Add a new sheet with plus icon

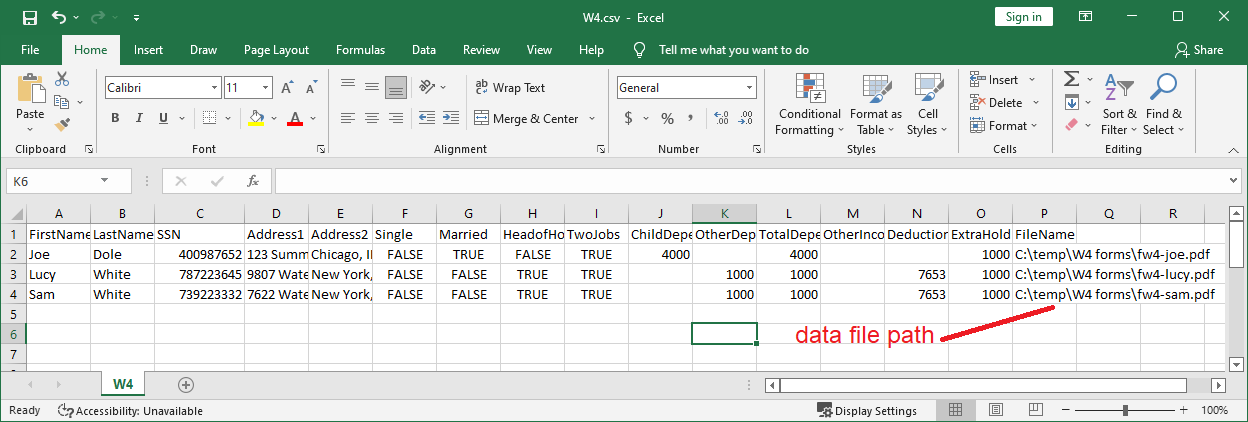(185, 384)
